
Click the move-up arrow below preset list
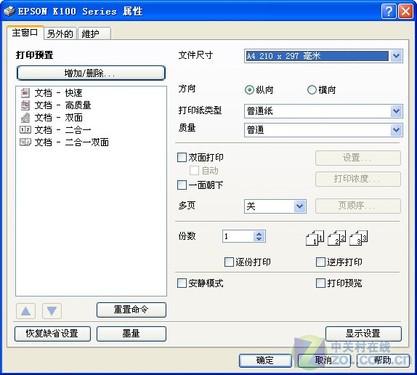coord(26,311)
